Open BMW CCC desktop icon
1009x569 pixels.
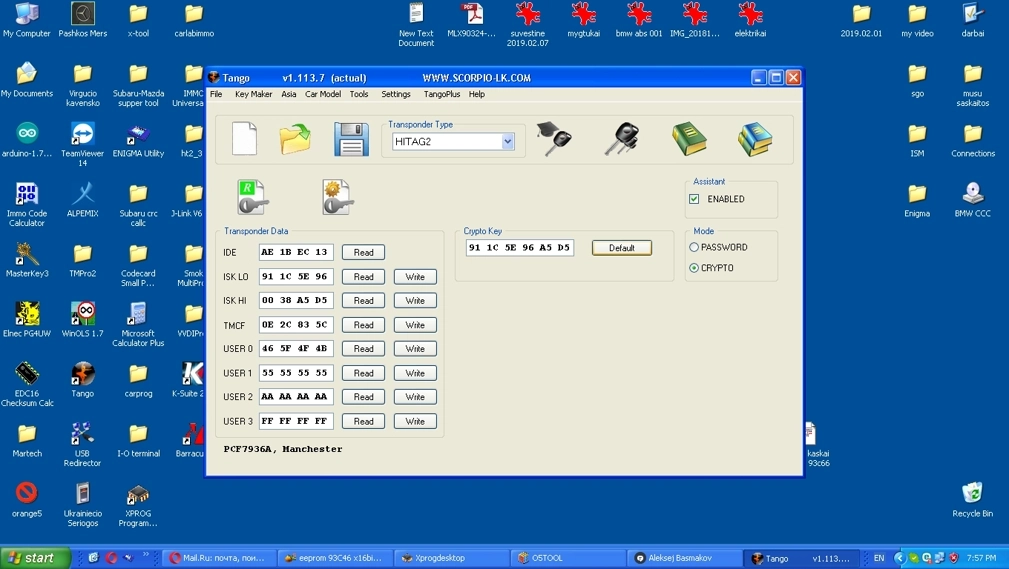(x=972, y=200)
